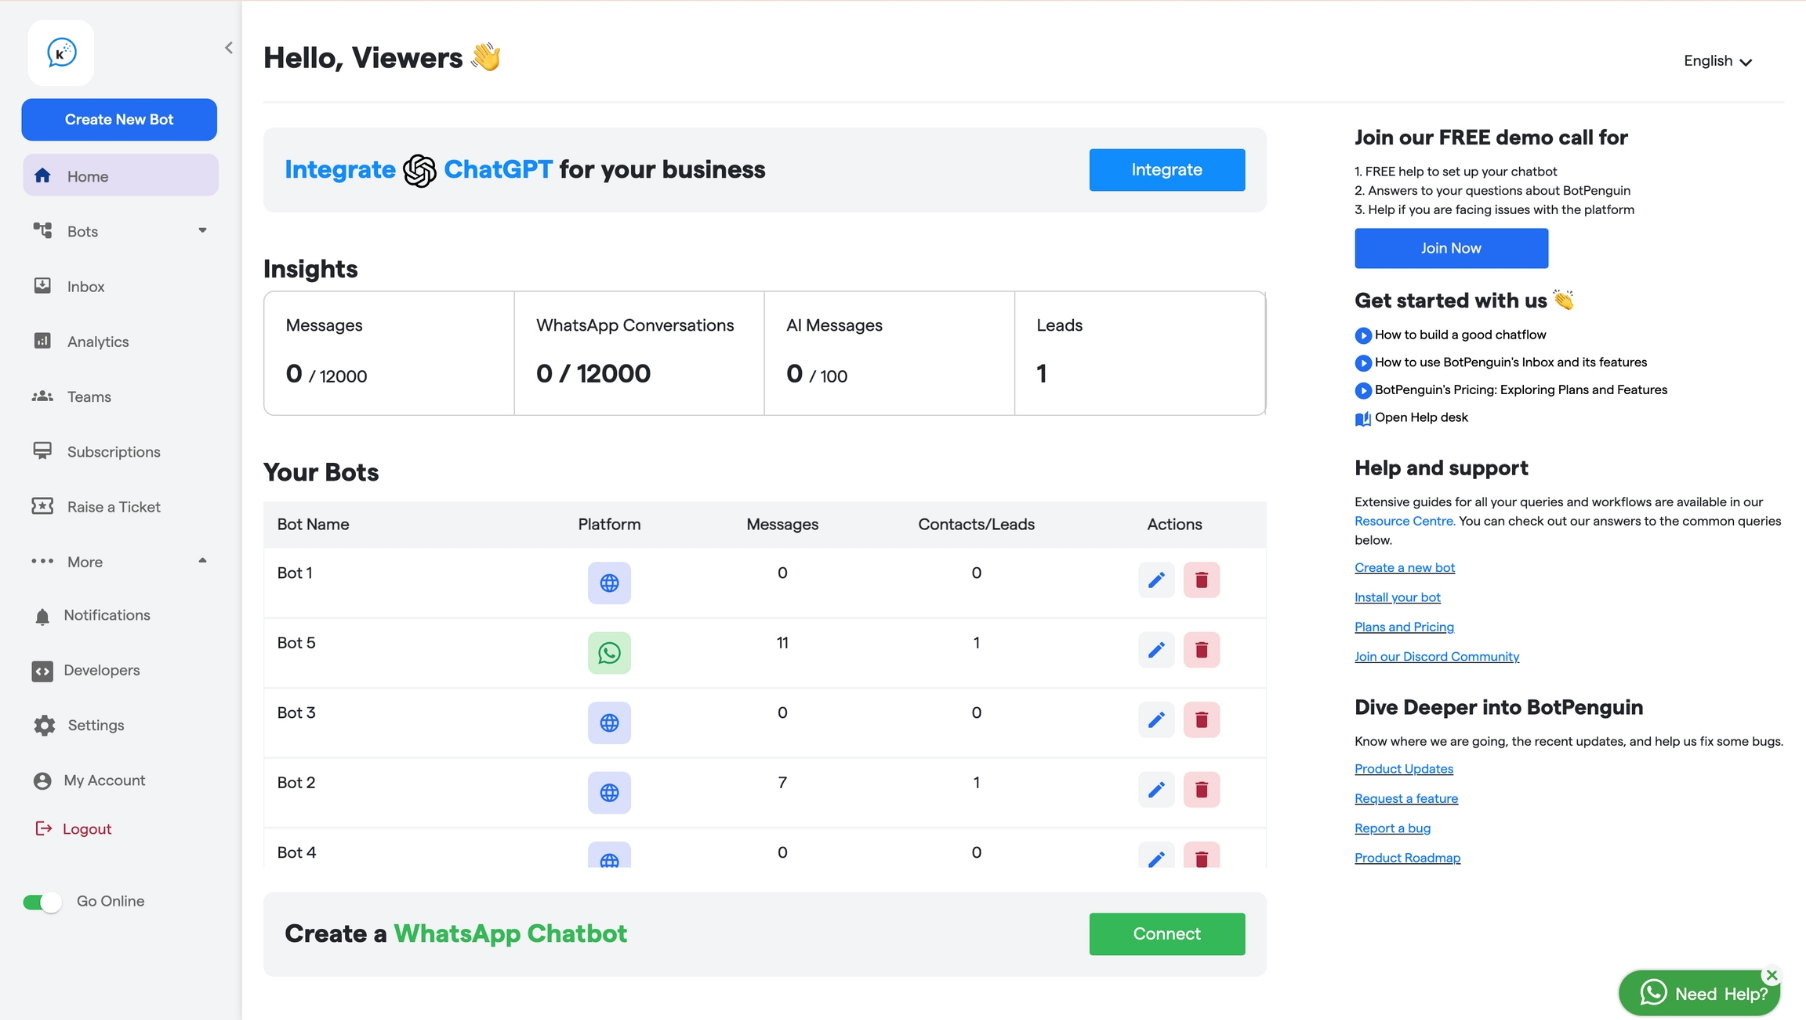Click the Logout icon
Viewport: 1806px width, 1020px height.
43,829
